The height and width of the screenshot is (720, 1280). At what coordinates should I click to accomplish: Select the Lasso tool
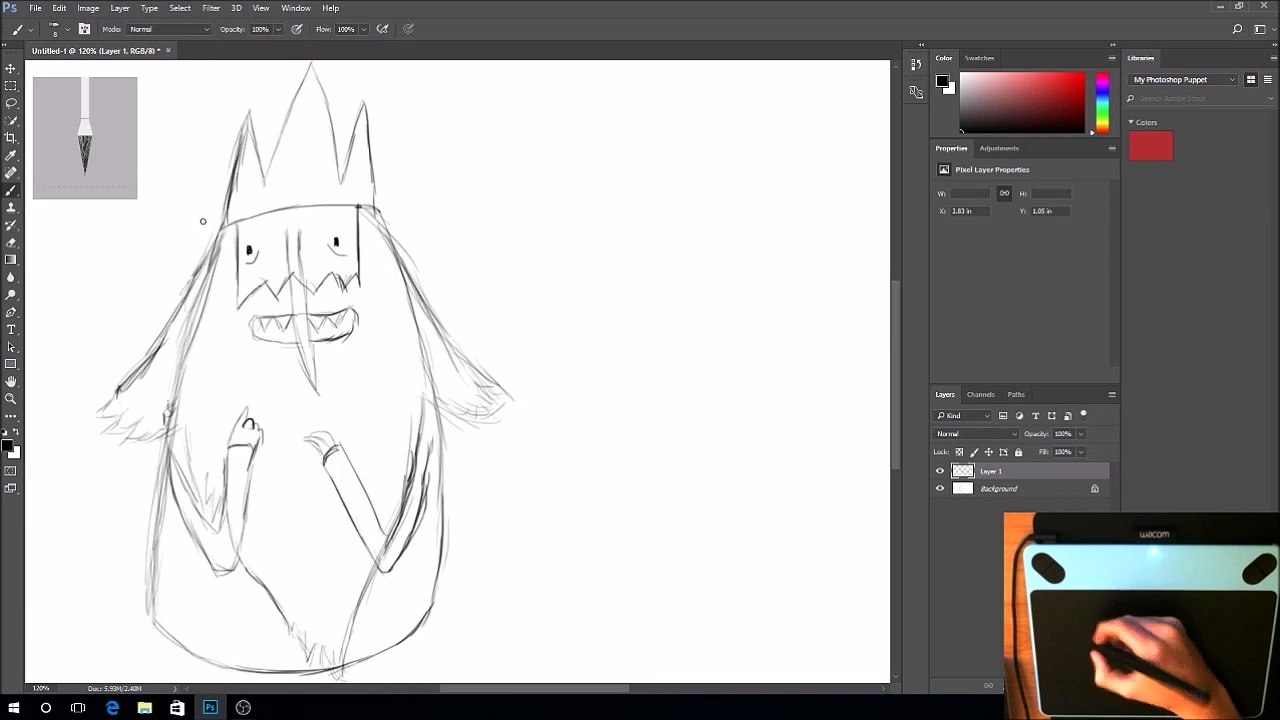tap(11, 103)
